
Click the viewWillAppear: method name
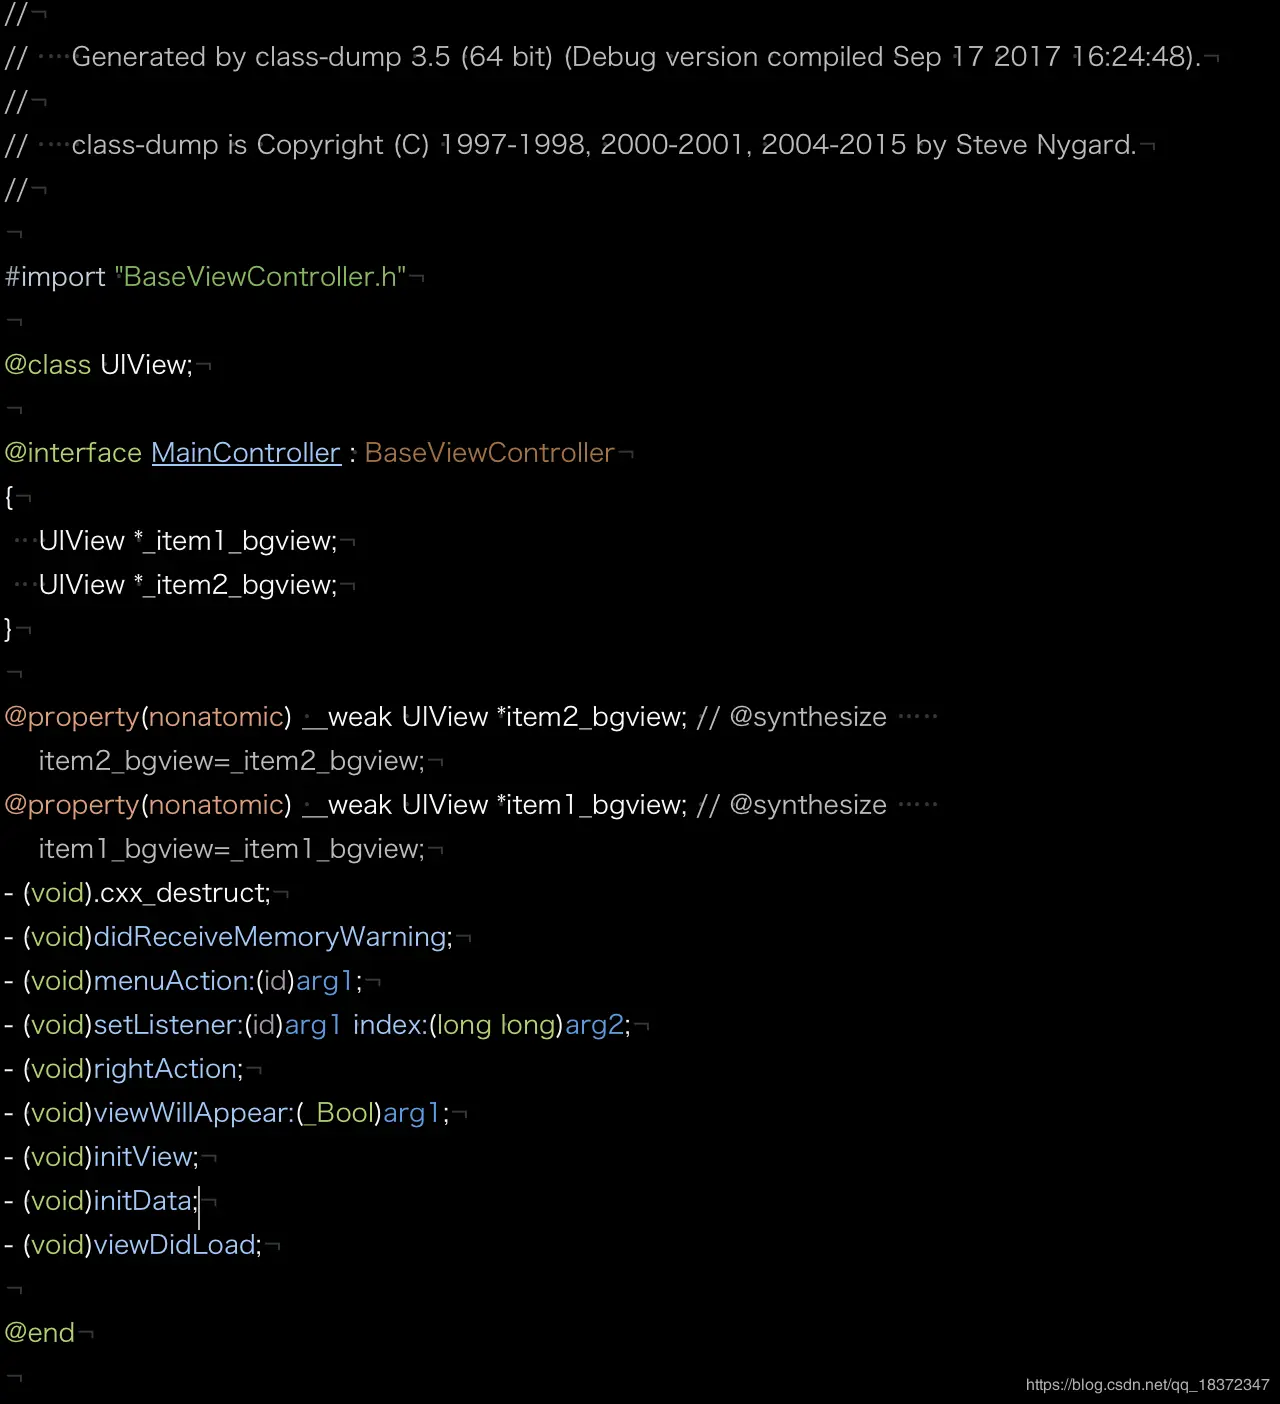(x=194, y=1113)
